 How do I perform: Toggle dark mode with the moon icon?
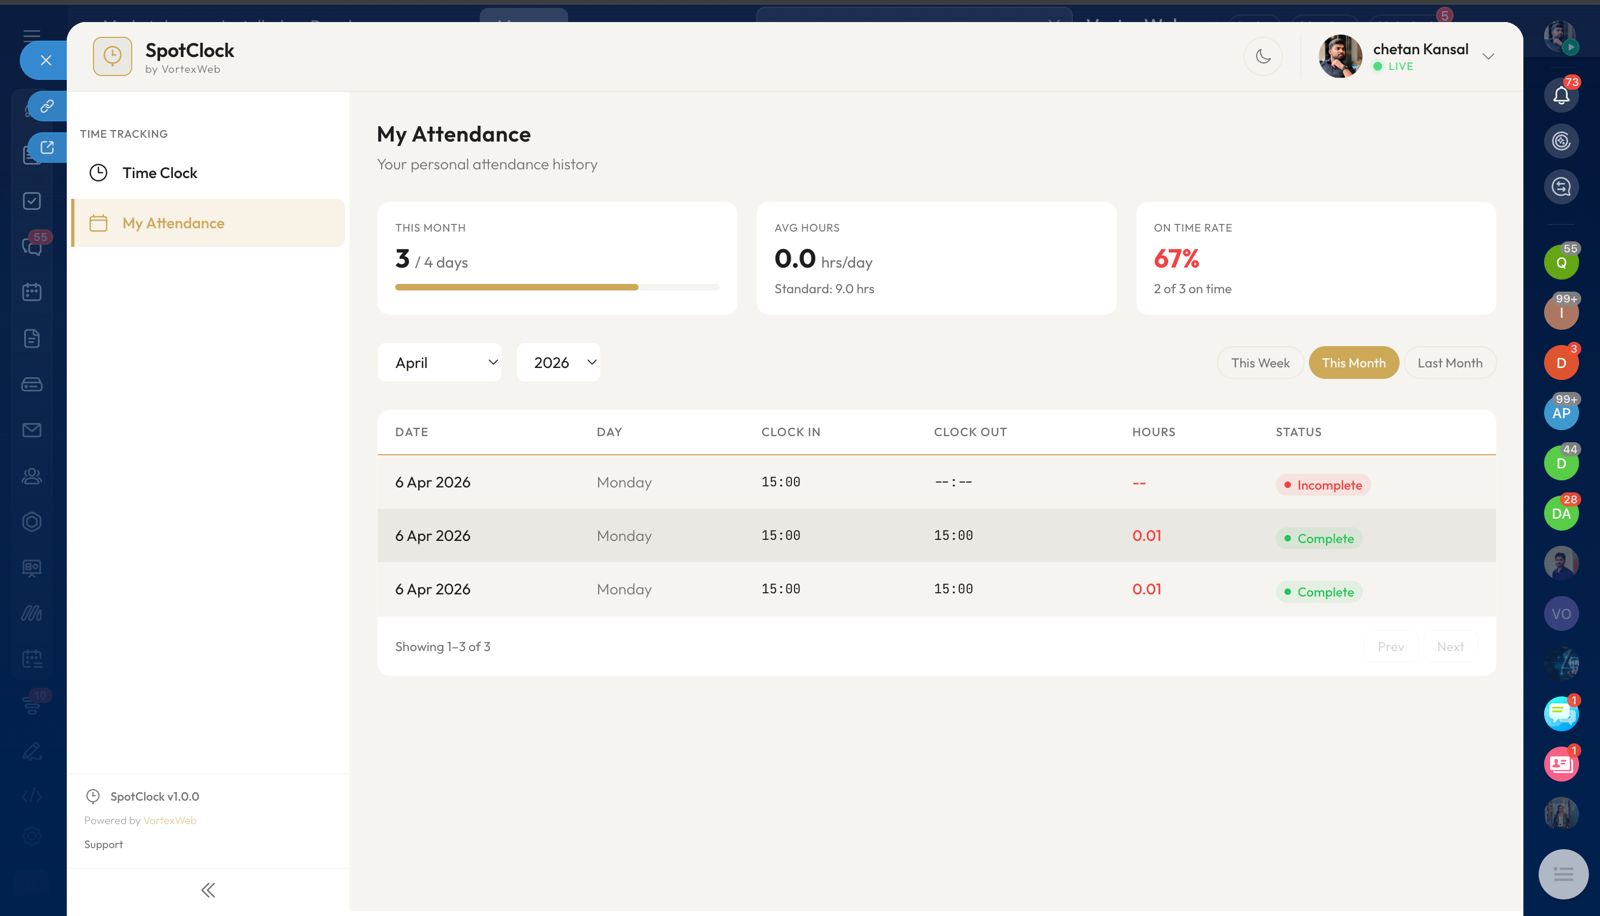pos(1263,57)
